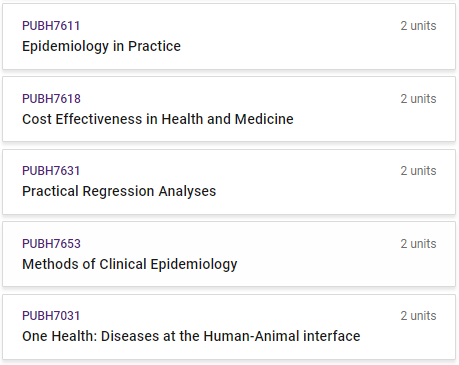Select the 2 units label for PUBH7631
The width and height of the screenshot is (459, 365).
point(418,171)
